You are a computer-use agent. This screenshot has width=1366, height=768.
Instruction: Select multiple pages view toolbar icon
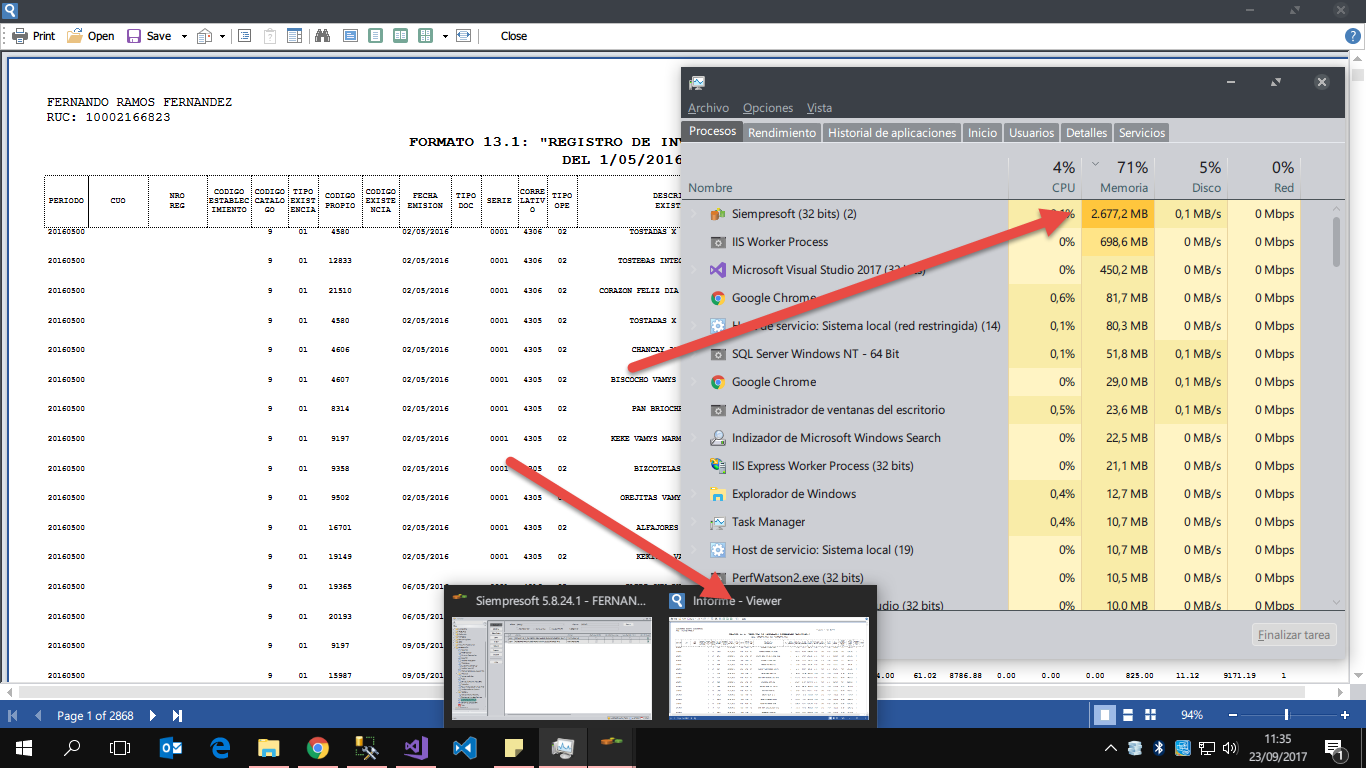click(x=425, y=36)
